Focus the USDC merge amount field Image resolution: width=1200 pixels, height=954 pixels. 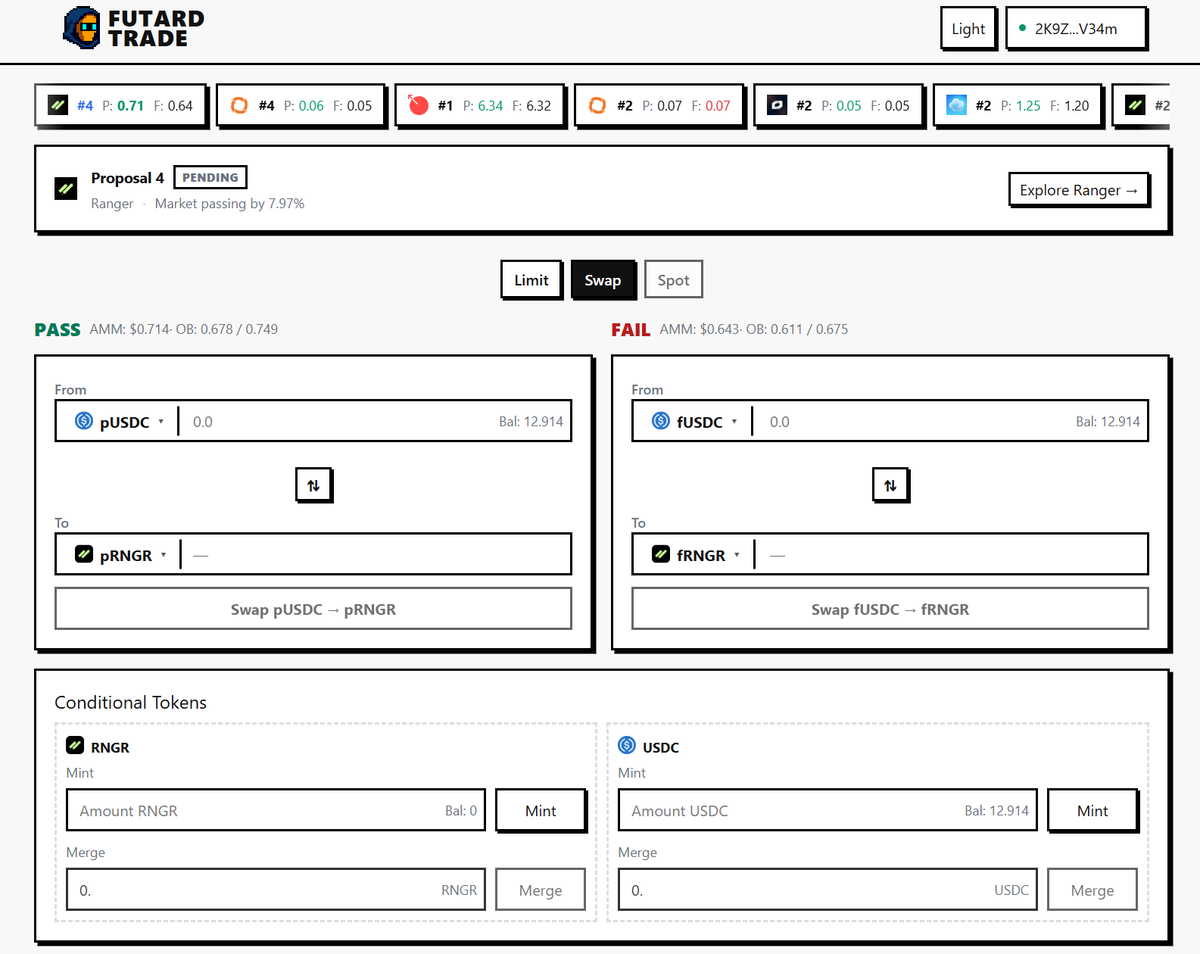tap(828, 890)
